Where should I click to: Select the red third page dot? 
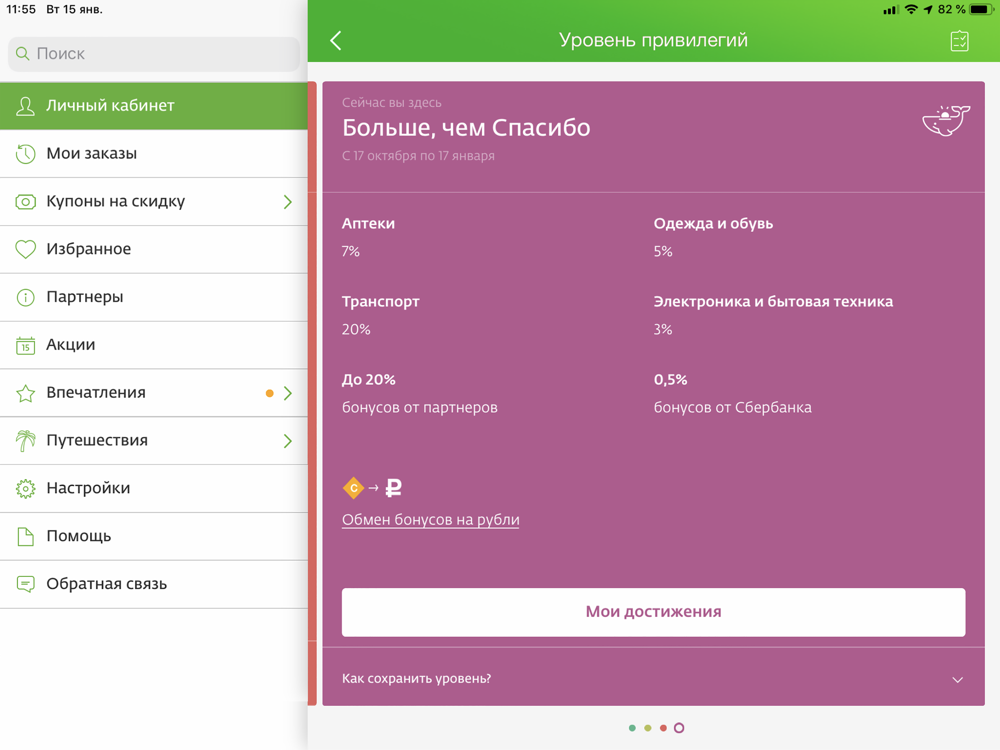(x=663, y=728)
